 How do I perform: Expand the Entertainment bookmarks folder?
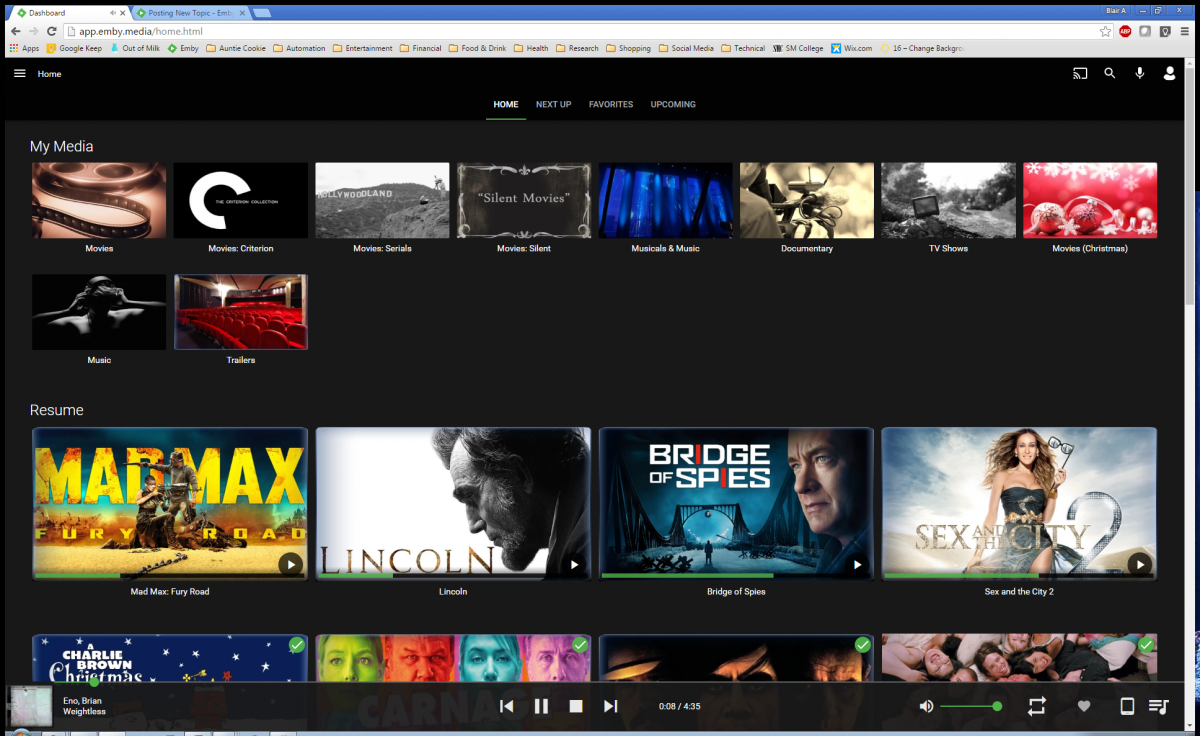tap(362, 48)
